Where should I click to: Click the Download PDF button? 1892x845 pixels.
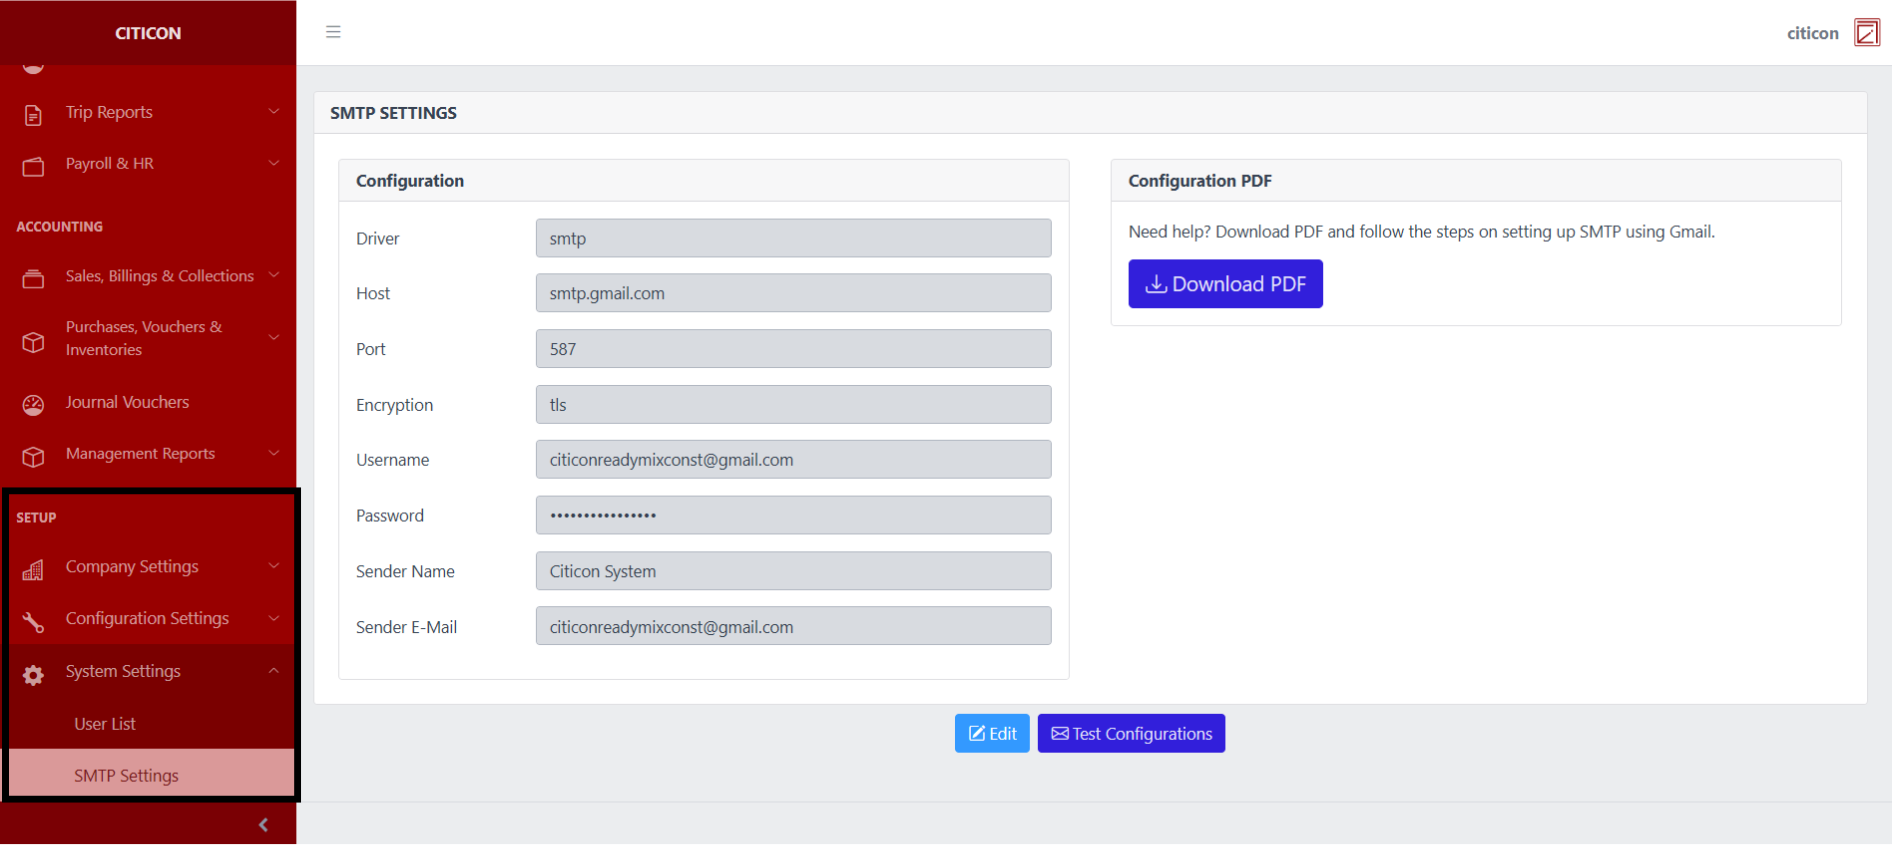(1225, 284)
